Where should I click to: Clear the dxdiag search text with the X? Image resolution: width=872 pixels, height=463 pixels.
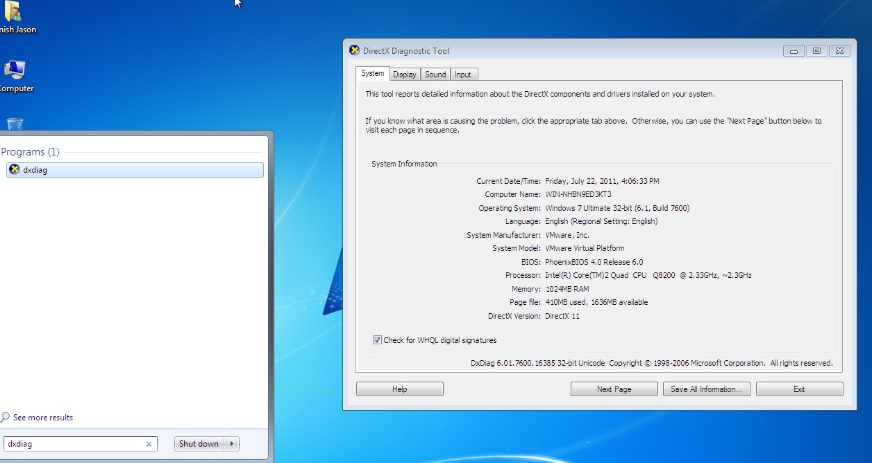pos(148,444)
